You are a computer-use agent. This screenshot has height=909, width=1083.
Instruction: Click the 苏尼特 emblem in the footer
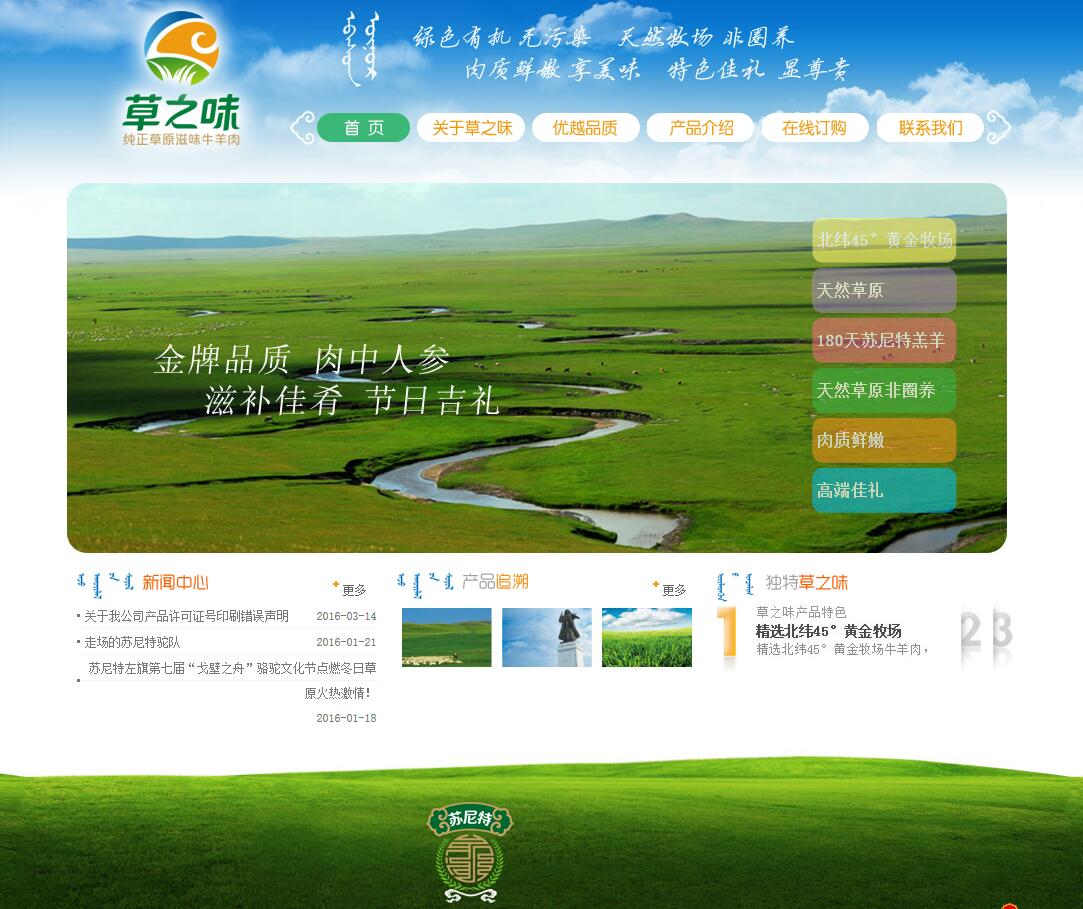(469, 852)
